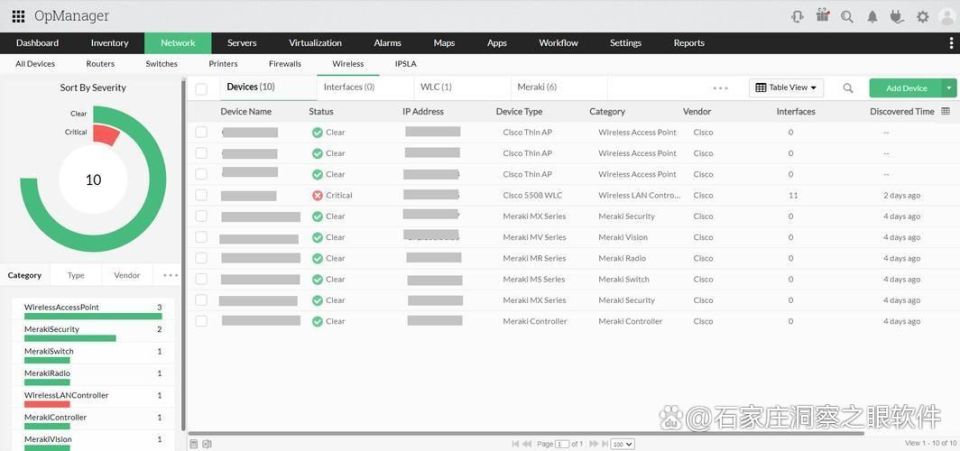Click the Add Device button
Image resolution: width=960 pixels, height=451 pixels.
coord(906,88)
